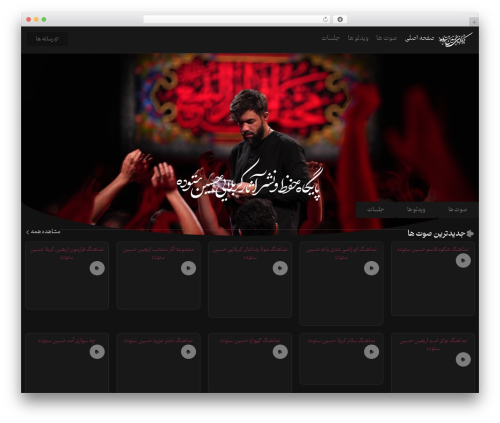Image resolution: width=500 pixels, height=423 pixels.
Task: Click the round icon beside the address bar
Action: (x=340, y=20)
